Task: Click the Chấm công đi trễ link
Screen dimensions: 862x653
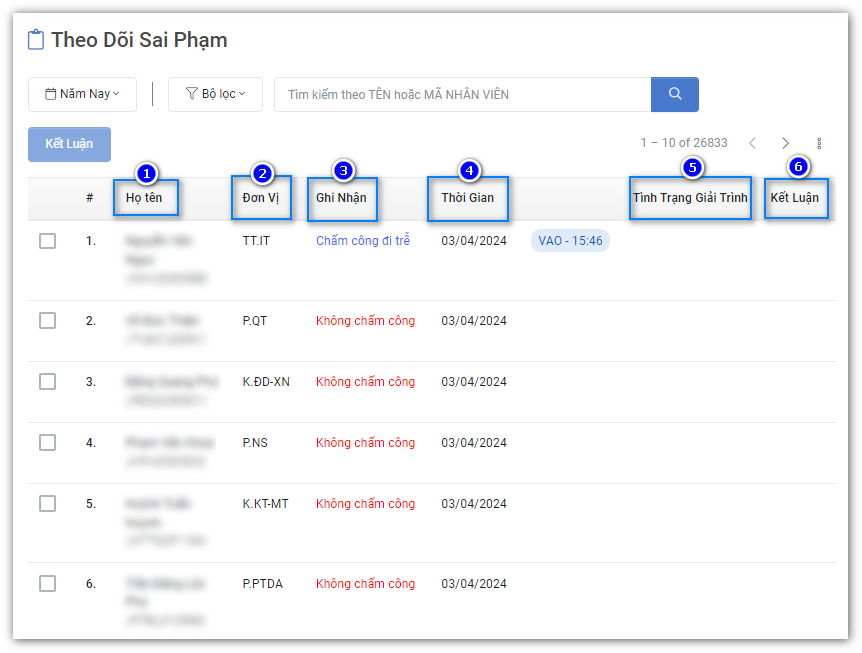Action: (362, 241)
